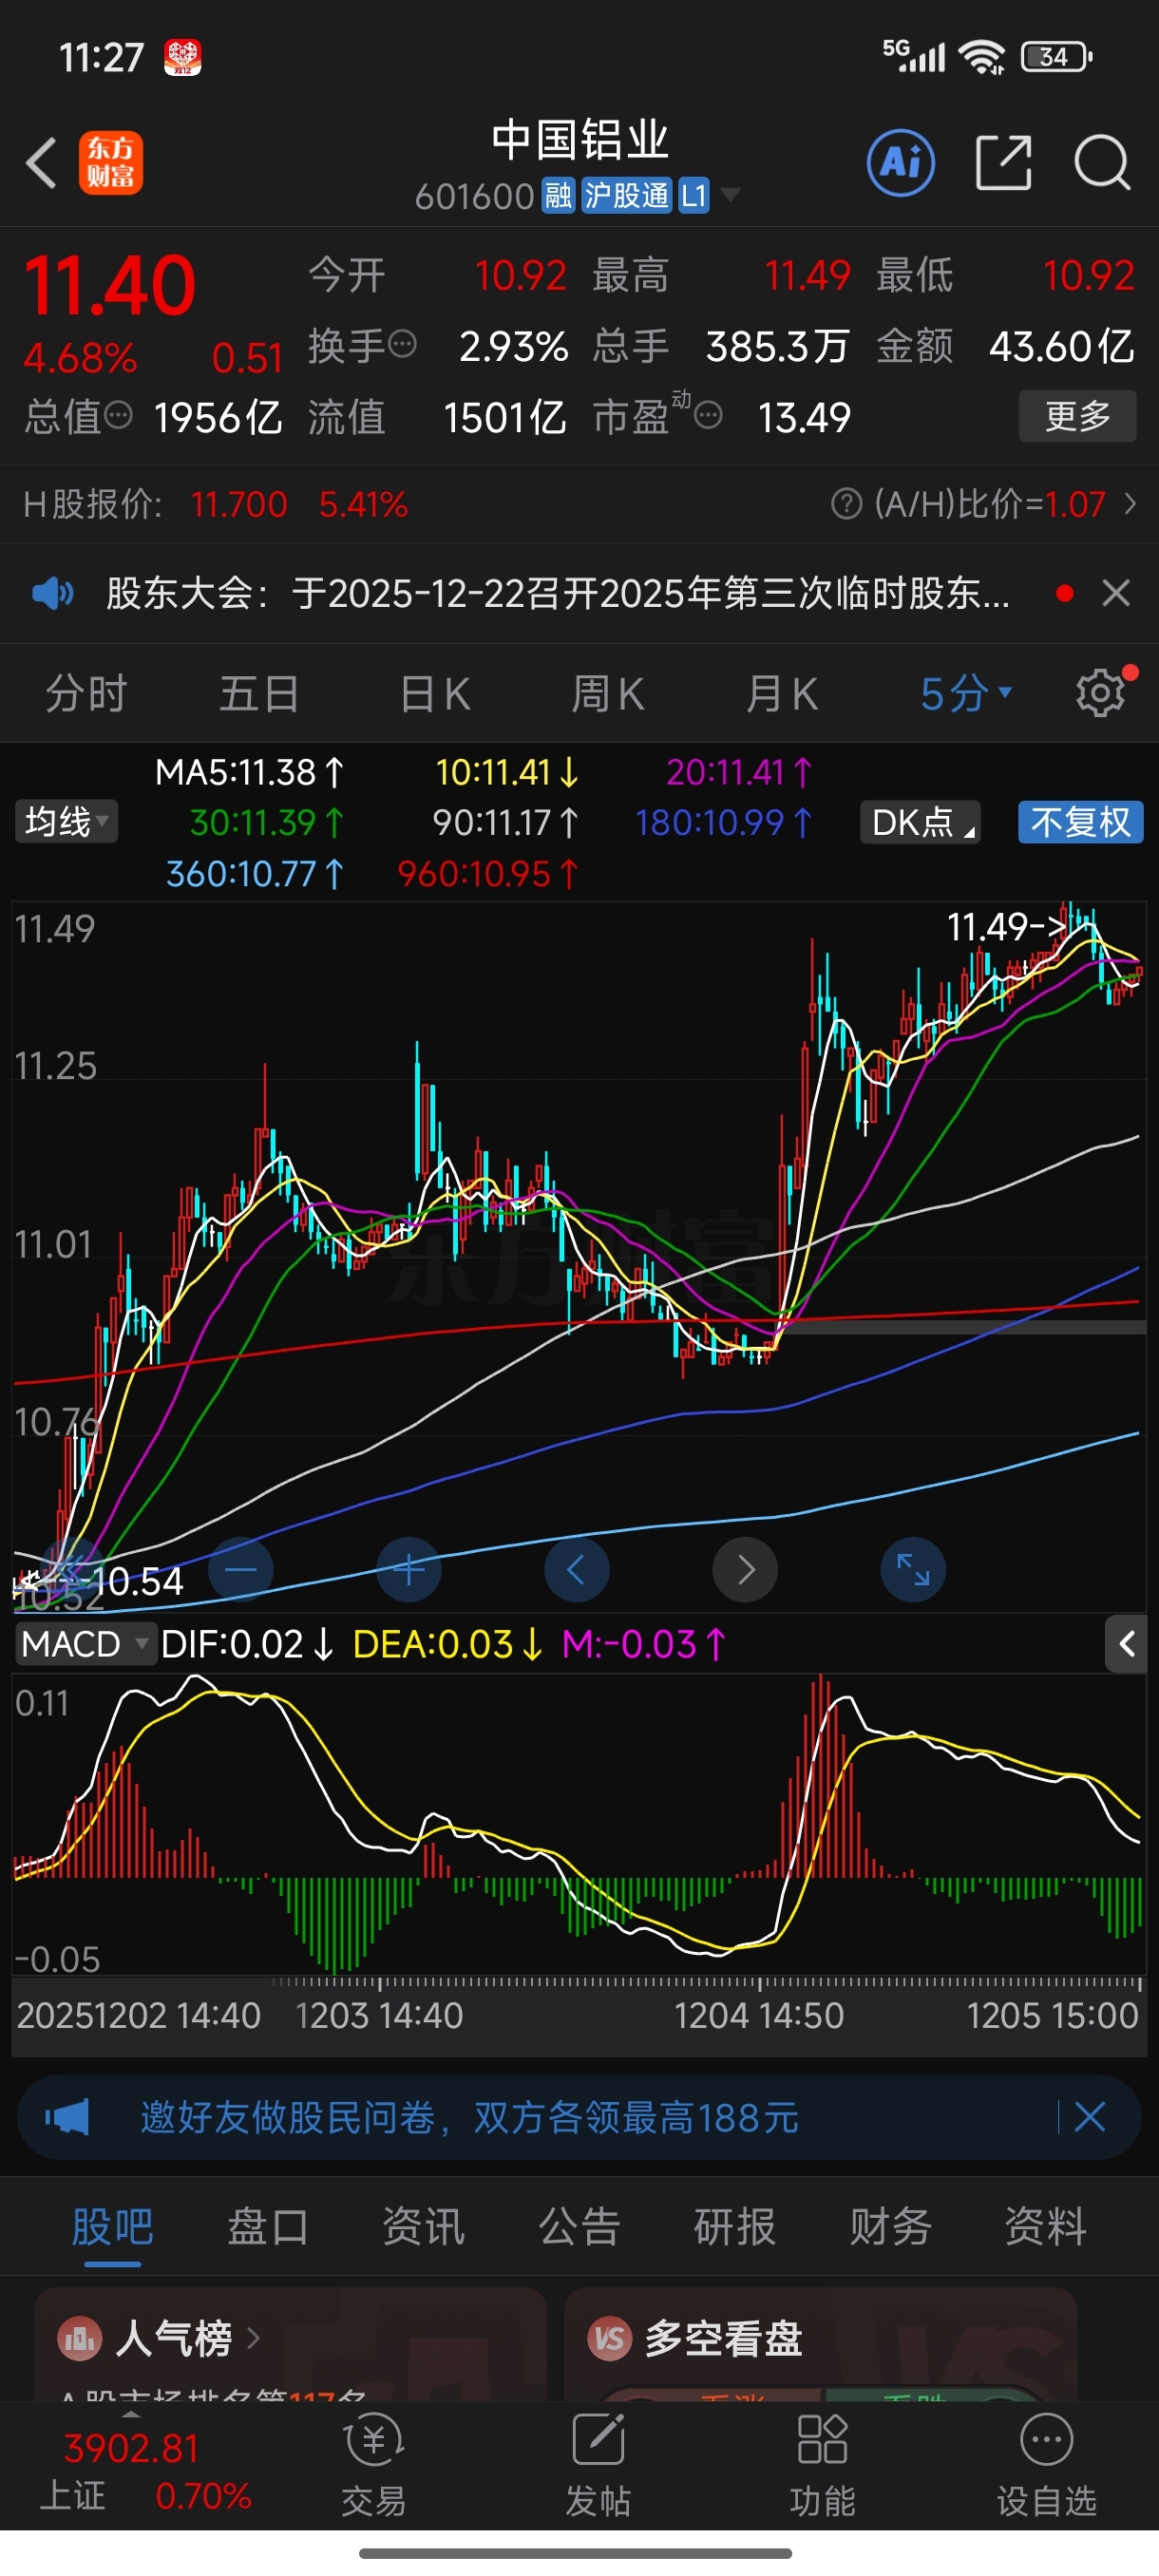Open the 股东大会 announcement text
This screenshot has height=2576, width=1159.
(x=557, y=594)
